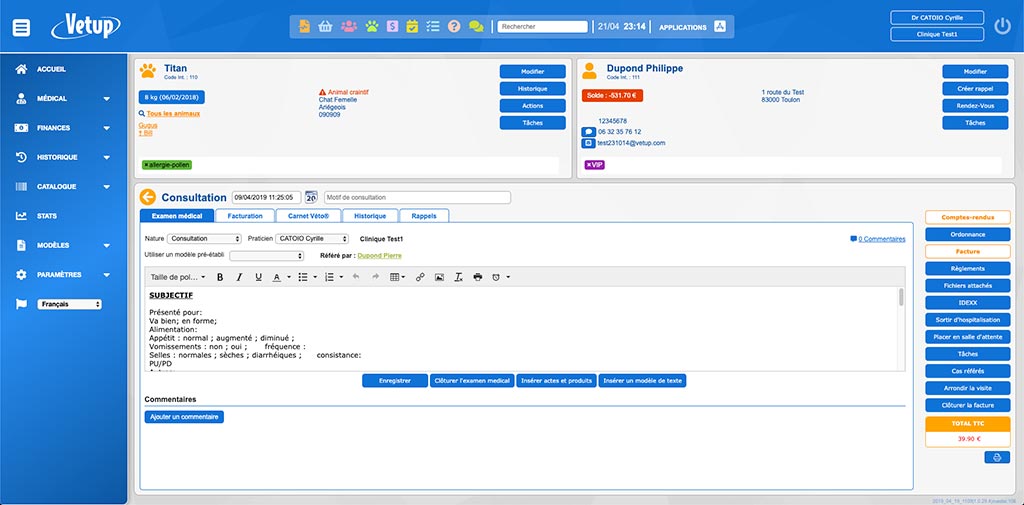
Task: Toggle bold formatting in editor
Action: pos(220,277)
